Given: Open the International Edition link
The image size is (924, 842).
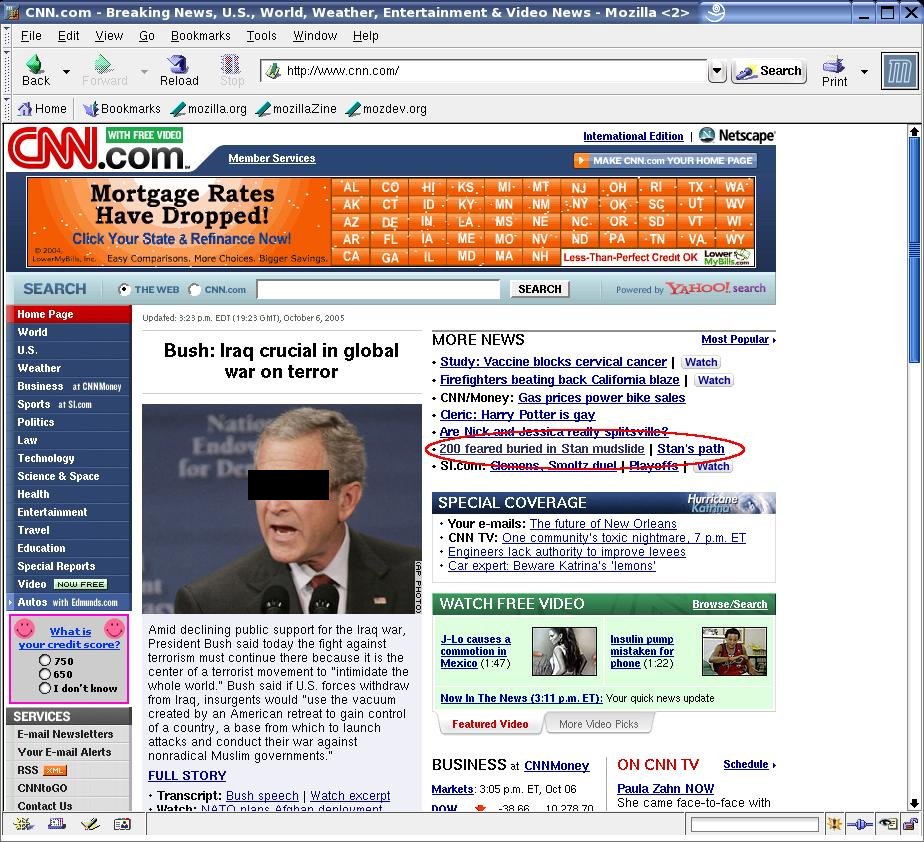Looking at the screenshot, I should tap(633, 136).
